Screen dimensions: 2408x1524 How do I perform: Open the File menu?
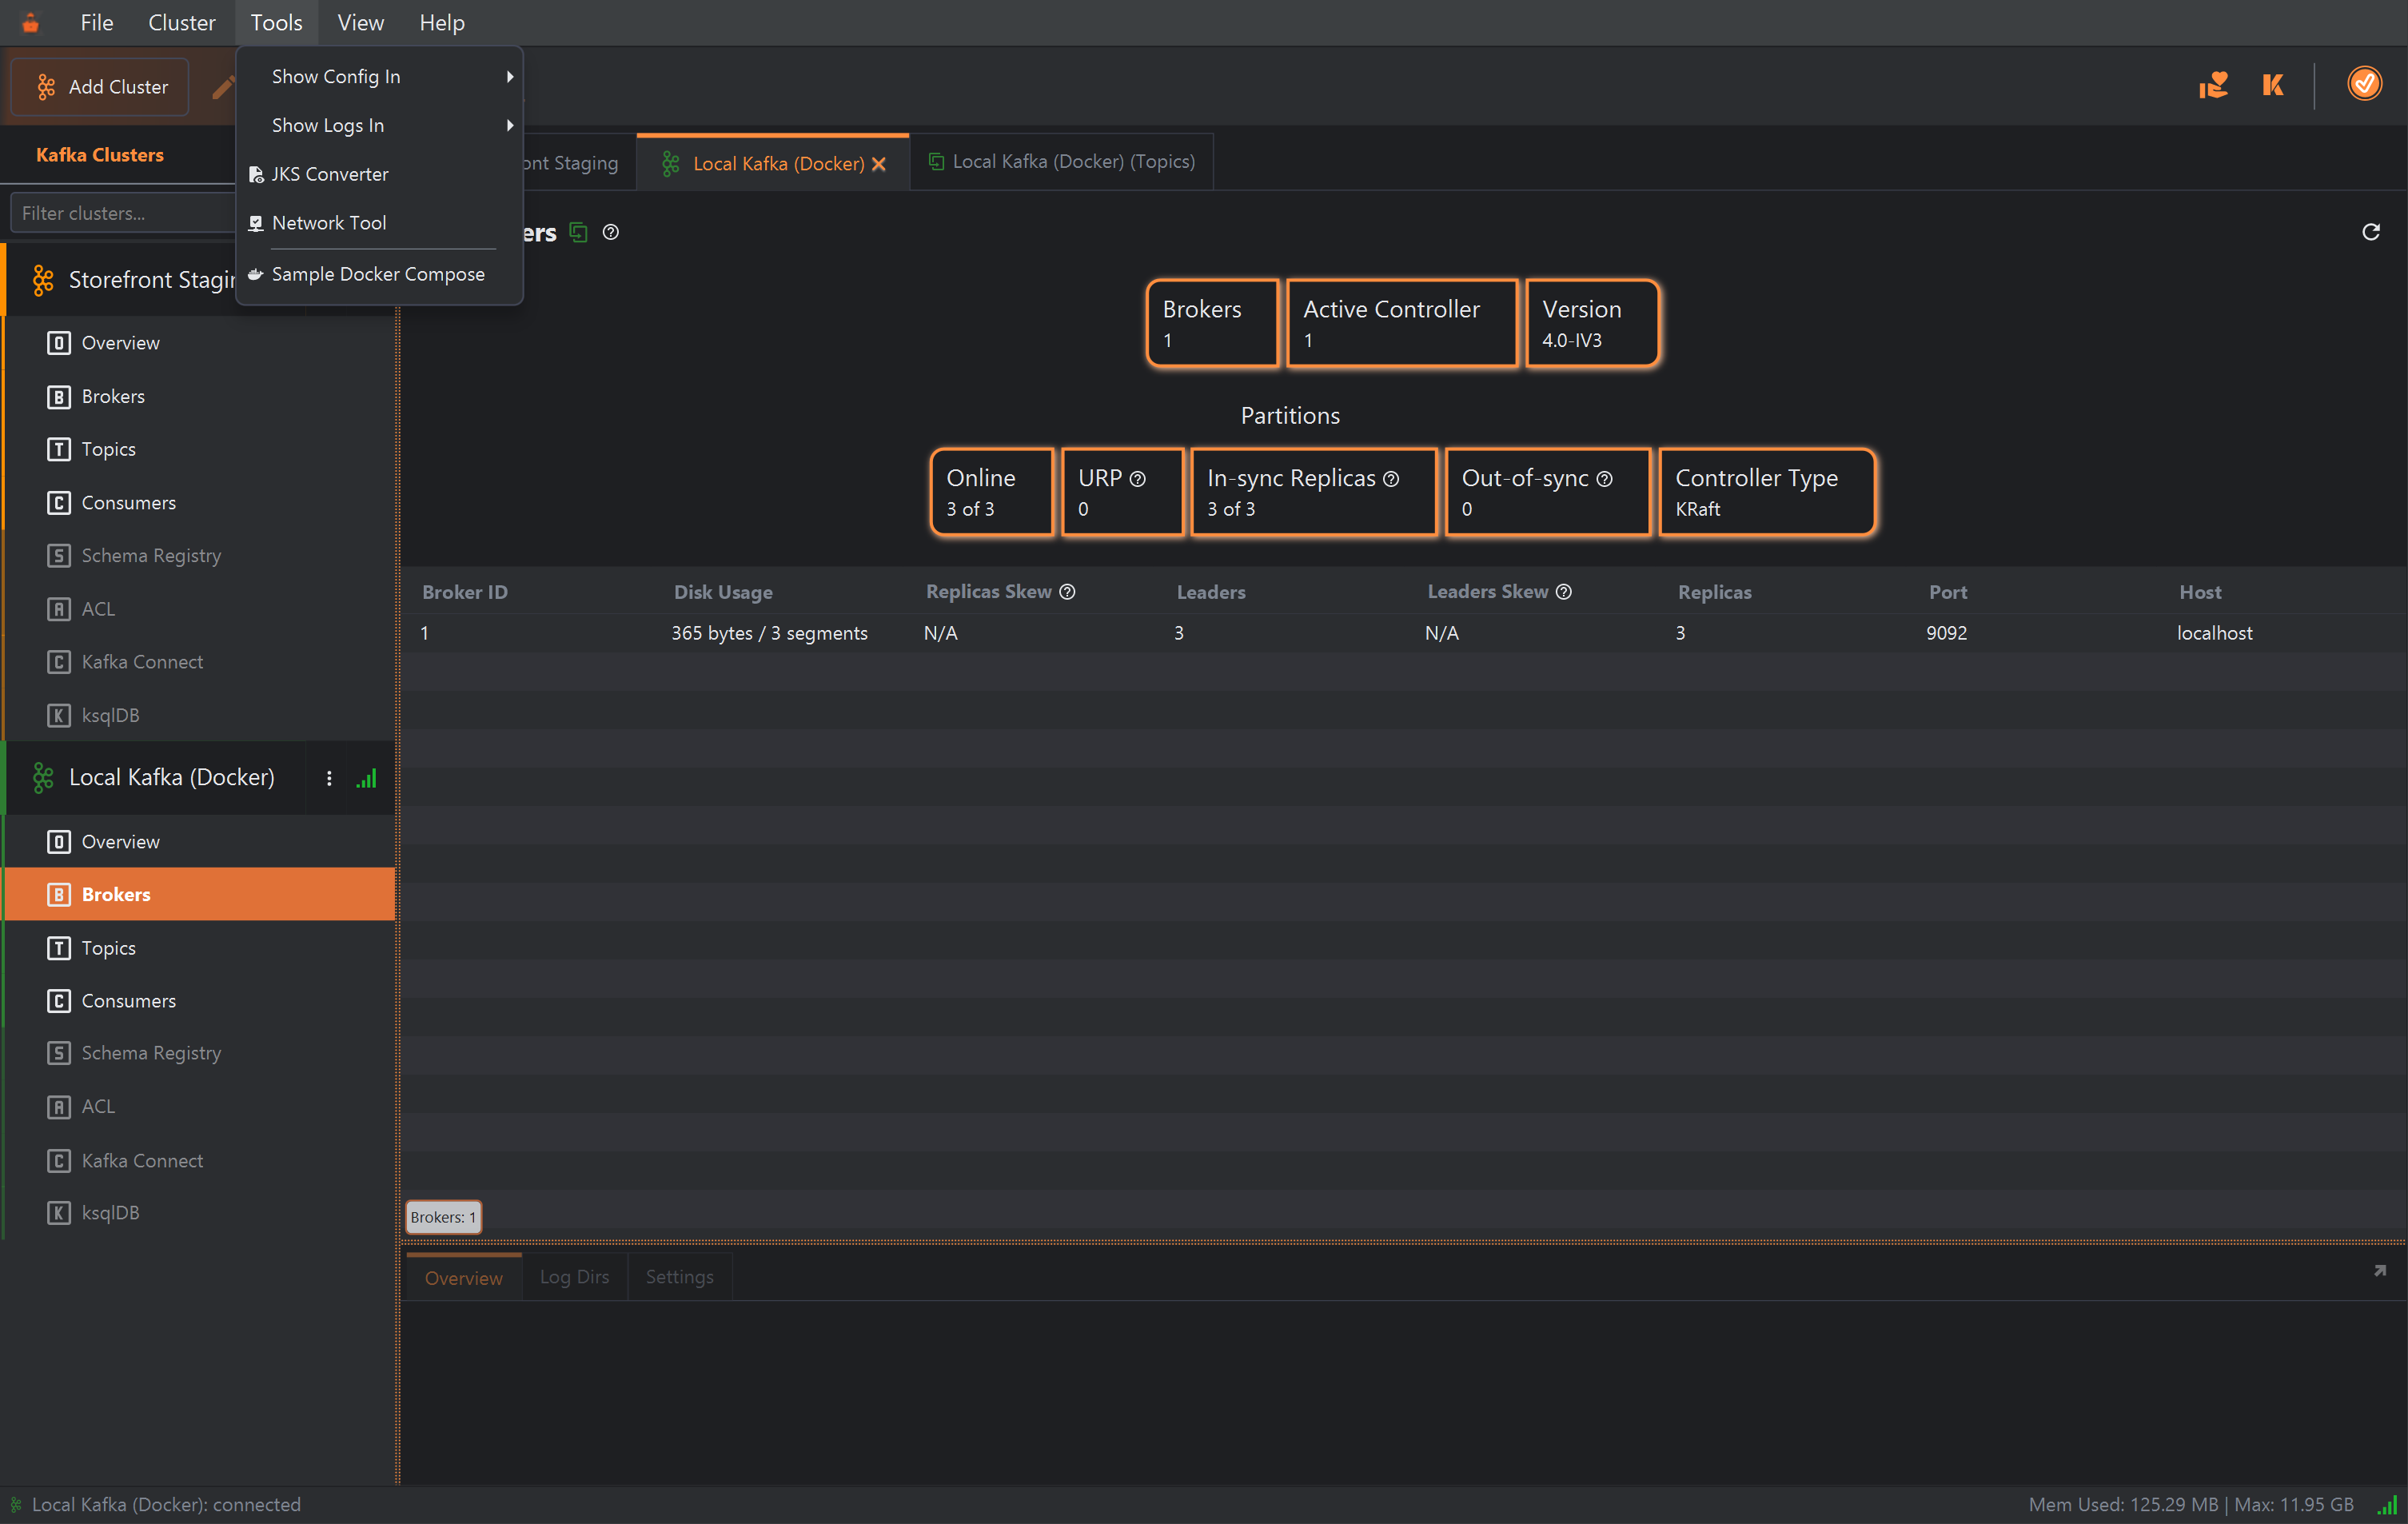tap(97, 22)
